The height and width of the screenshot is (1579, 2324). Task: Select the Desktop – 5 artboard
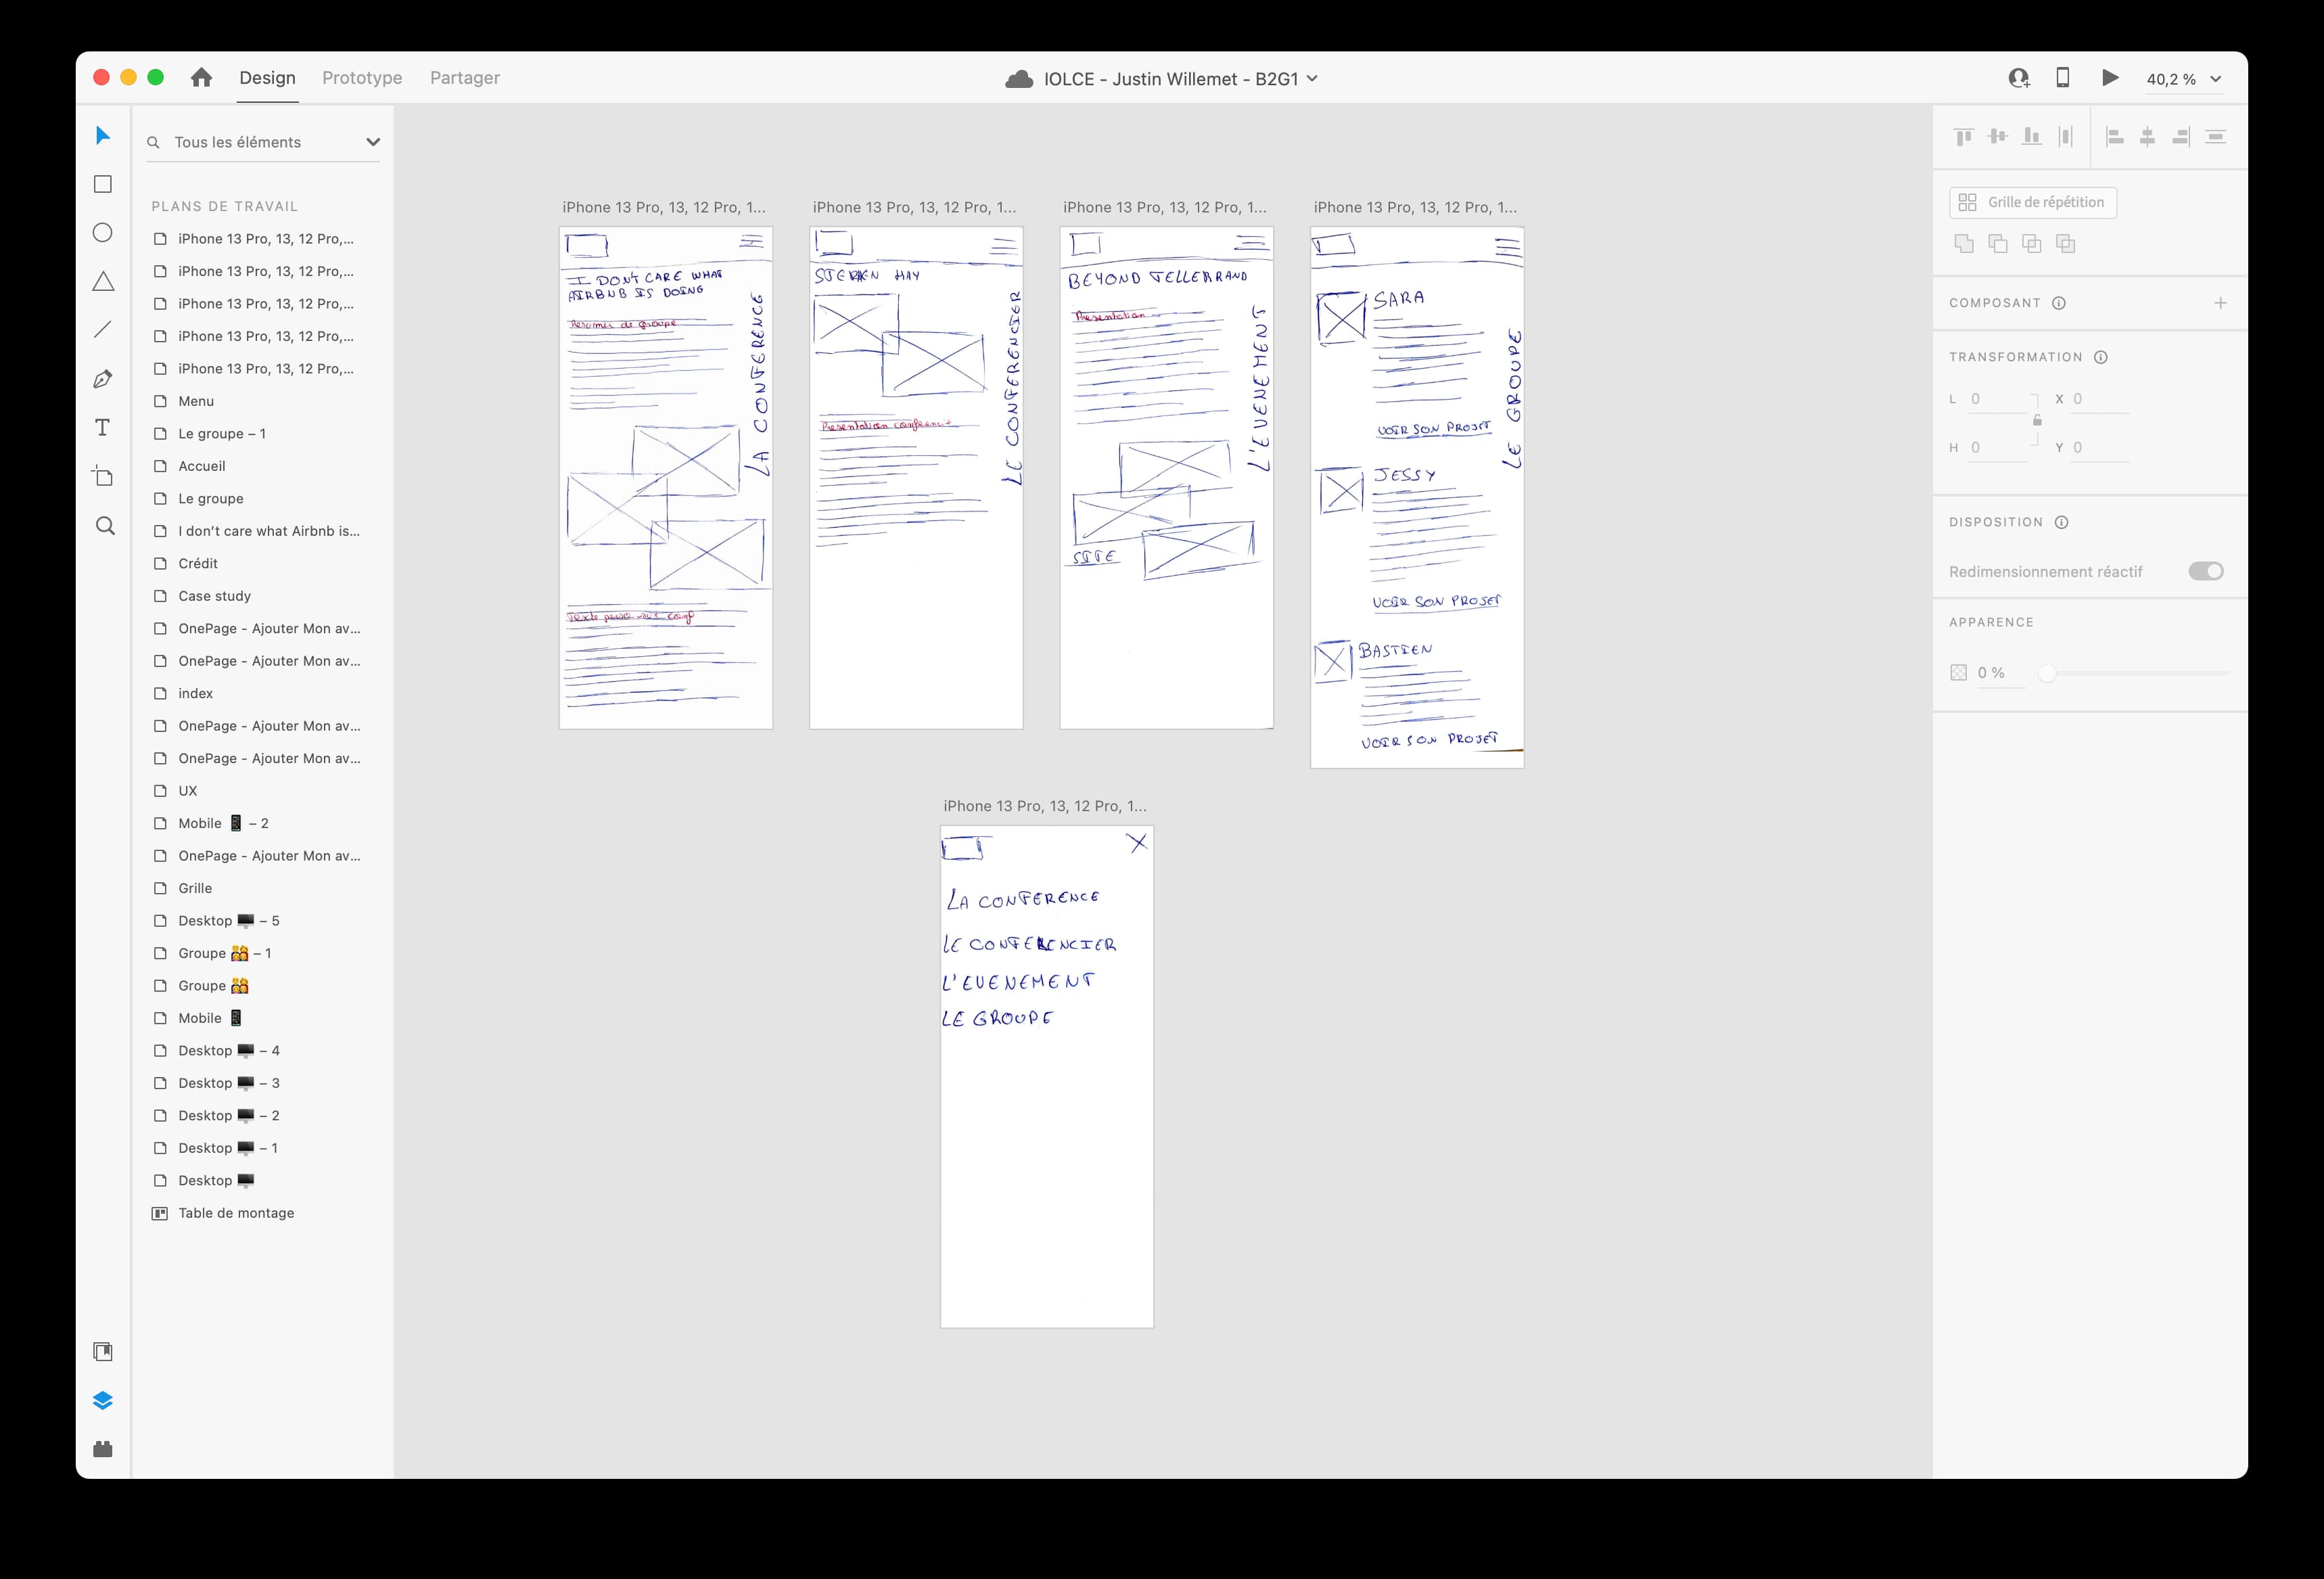262,921
